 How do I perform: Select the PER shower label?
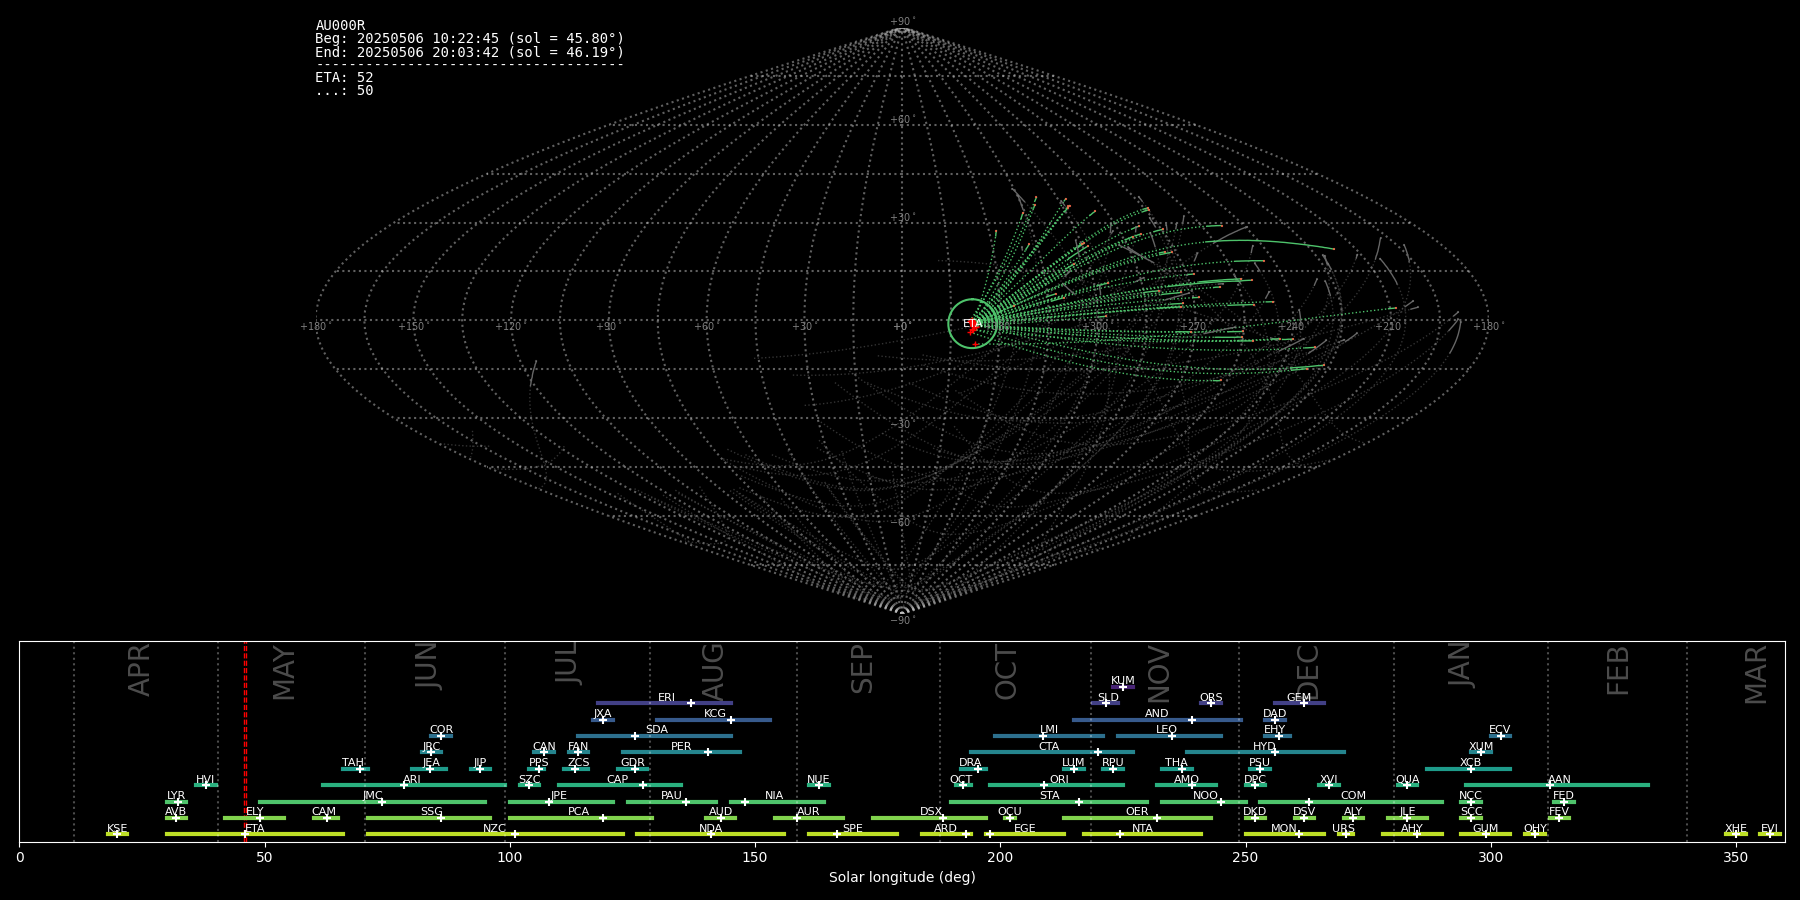(x=681, y=747)
